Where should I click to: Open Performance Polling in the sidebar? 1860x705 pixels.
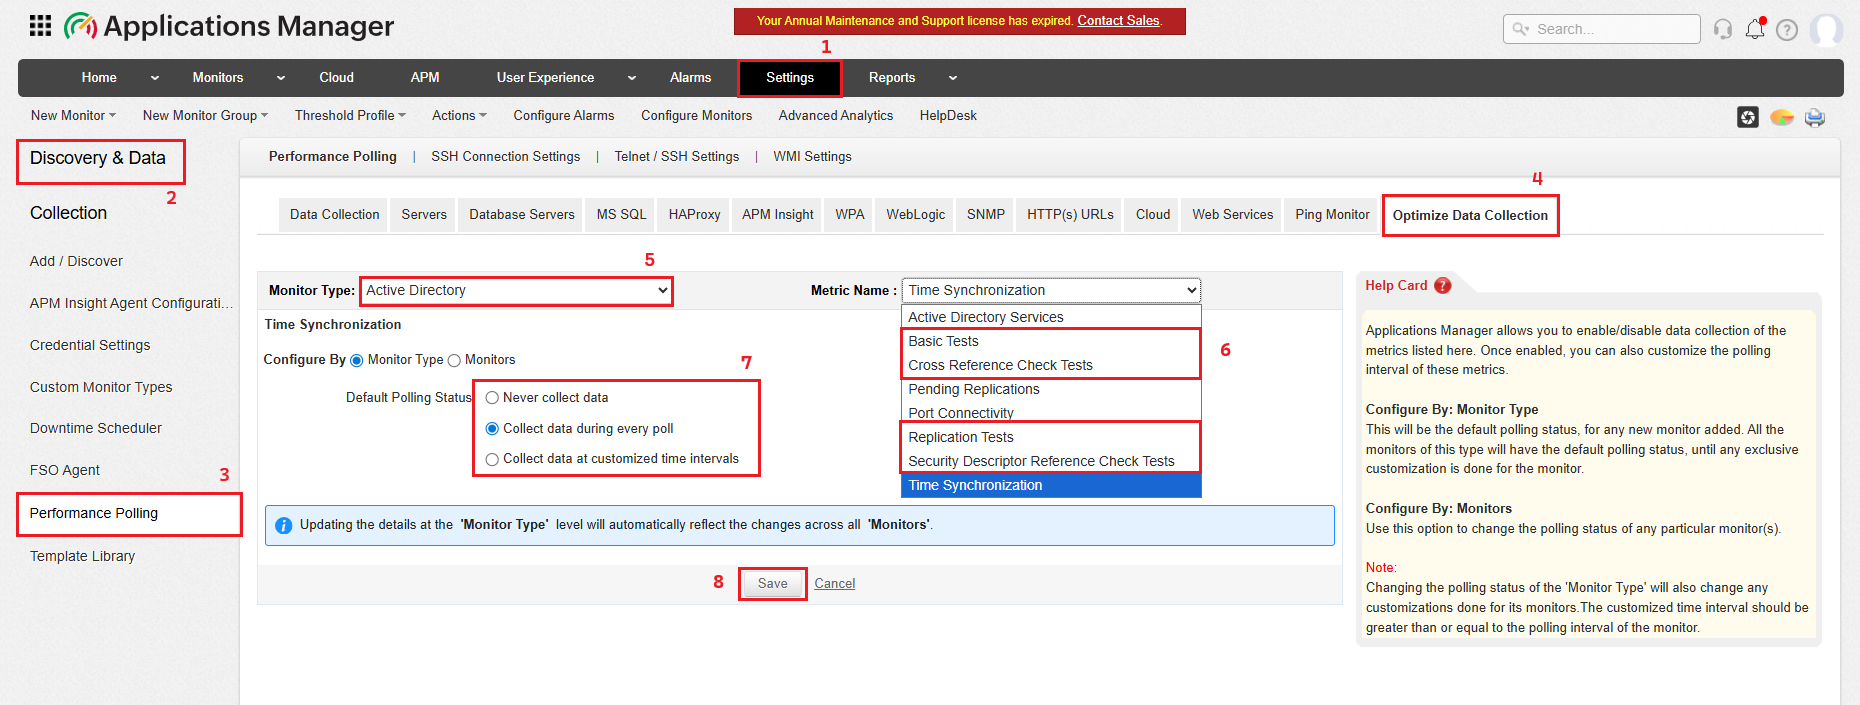[x=129, y=514]
